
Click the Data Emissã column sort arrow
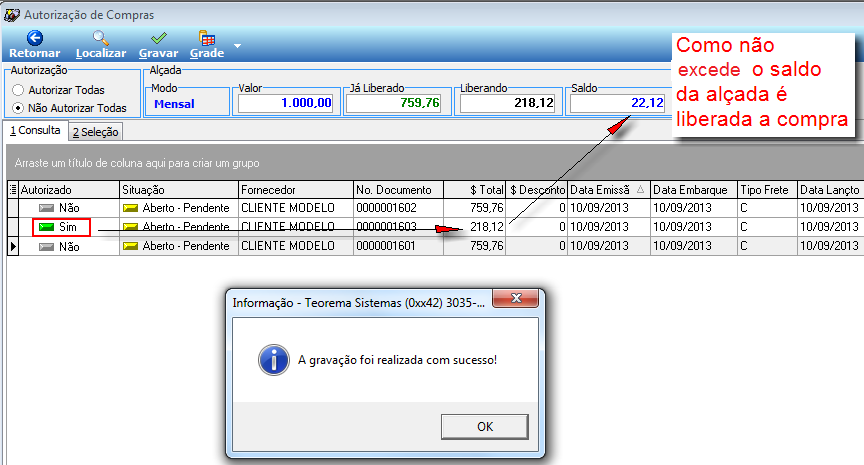[640, 189]
